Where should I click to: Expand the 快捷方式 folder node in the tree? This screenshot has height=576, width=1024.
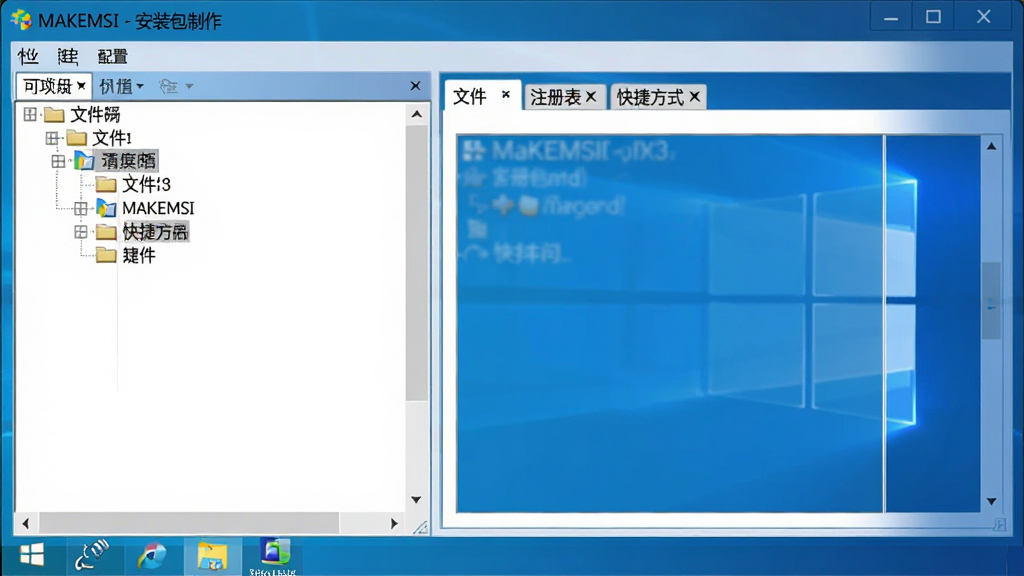point(80,232)
